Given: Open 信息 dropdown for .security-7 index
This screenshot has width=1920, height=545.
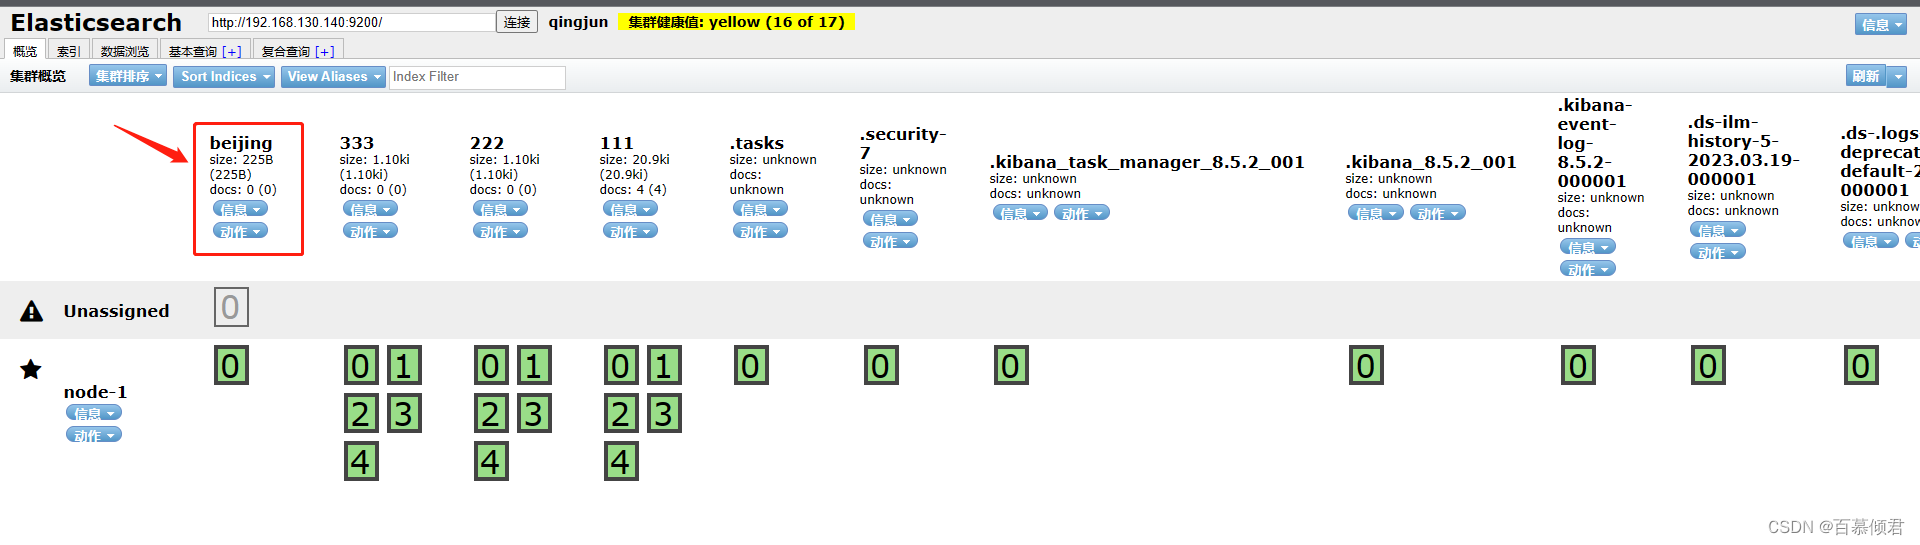Looking at the screenshot, I should (890, 219).
